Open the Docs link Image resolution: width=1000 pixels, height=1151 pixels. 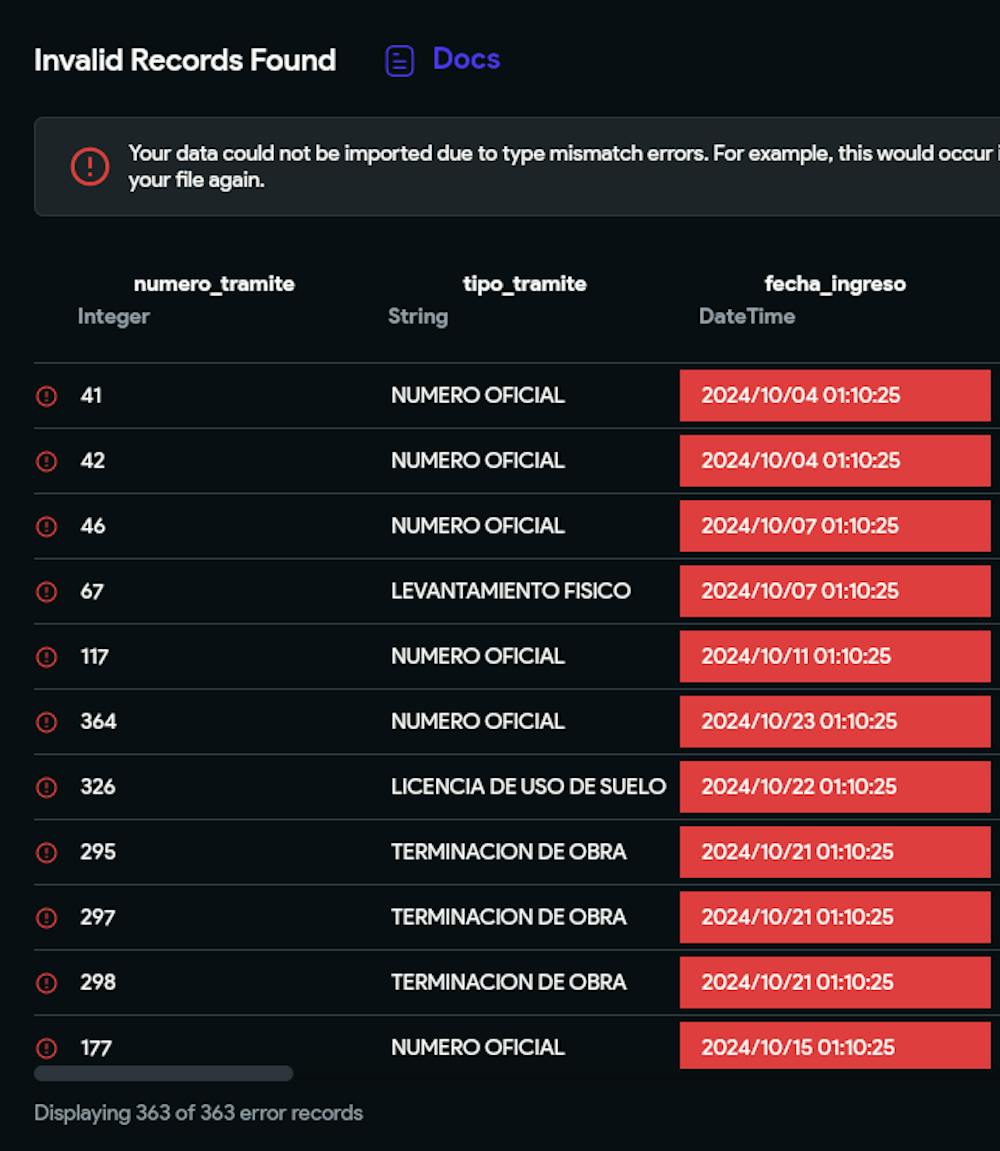[466, 60]
